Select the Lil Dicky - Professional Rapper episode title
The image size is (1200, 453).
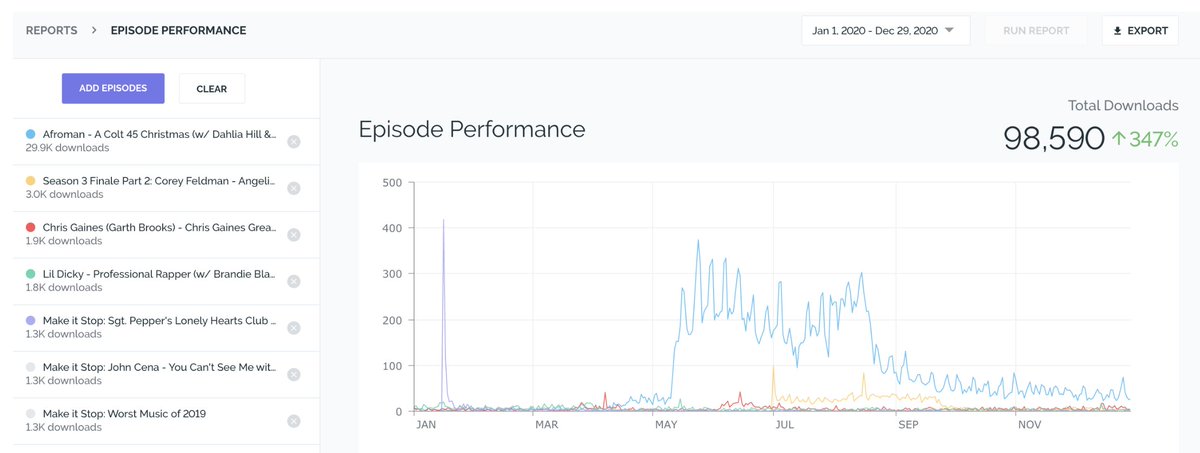(x=159, y=274)
